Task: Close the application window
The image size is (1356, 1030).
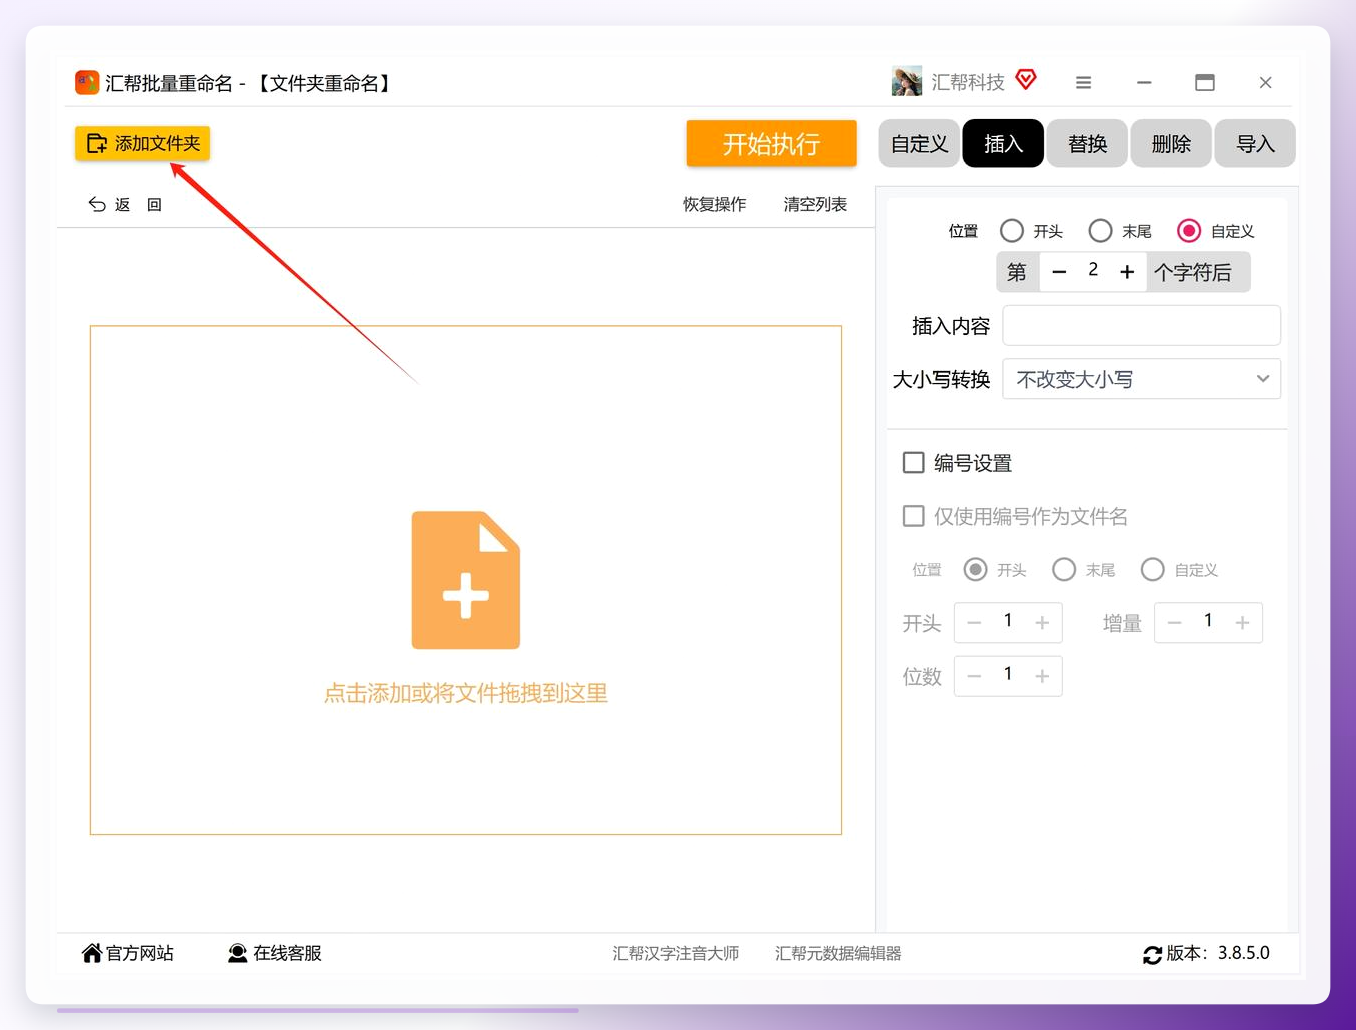Action: (1265, 83)
